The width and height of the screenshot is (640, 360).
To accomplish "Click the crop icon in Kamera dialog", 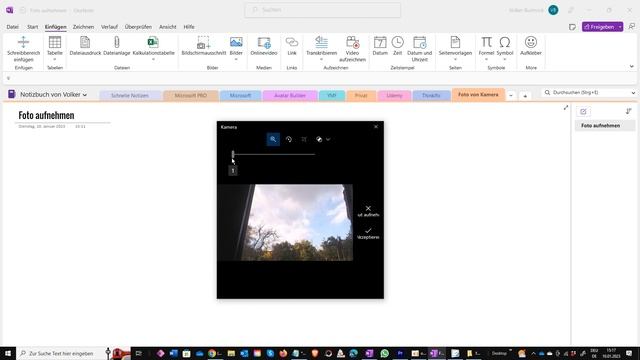I will coord(304,139).
